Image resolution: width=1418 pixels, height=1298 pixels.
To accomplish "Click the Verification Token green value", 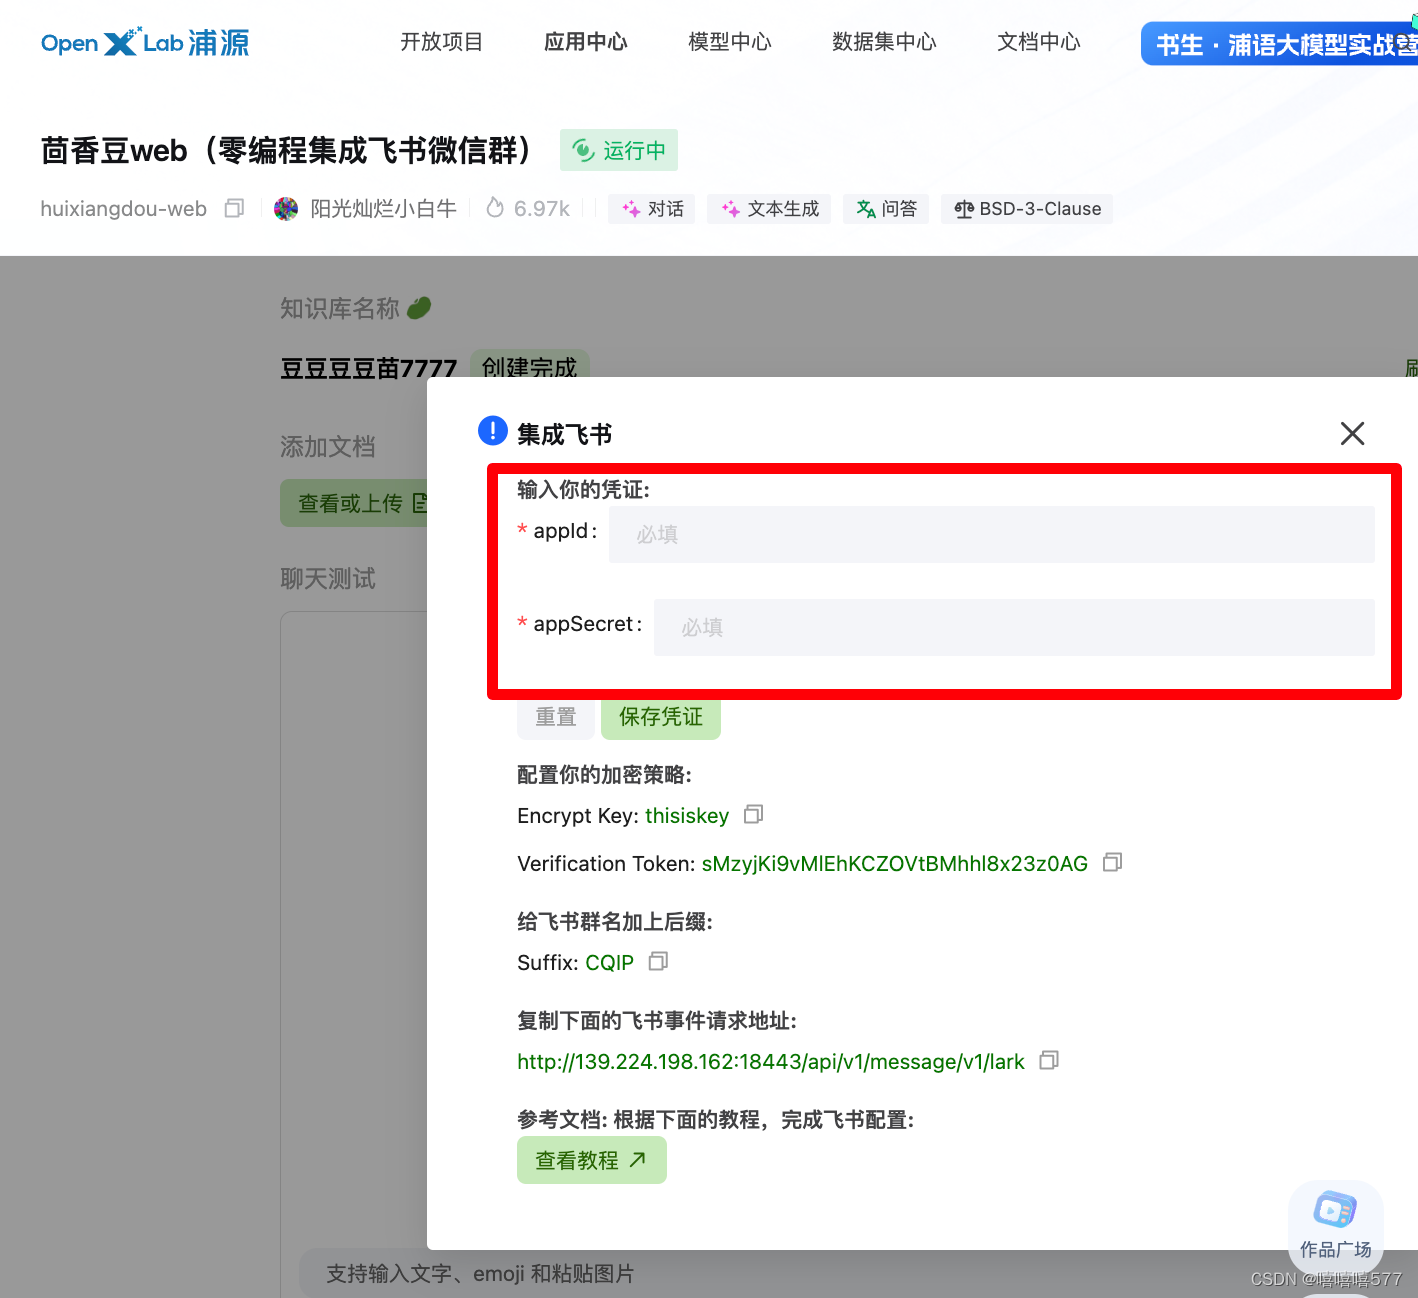I will [x=895, y=864].
